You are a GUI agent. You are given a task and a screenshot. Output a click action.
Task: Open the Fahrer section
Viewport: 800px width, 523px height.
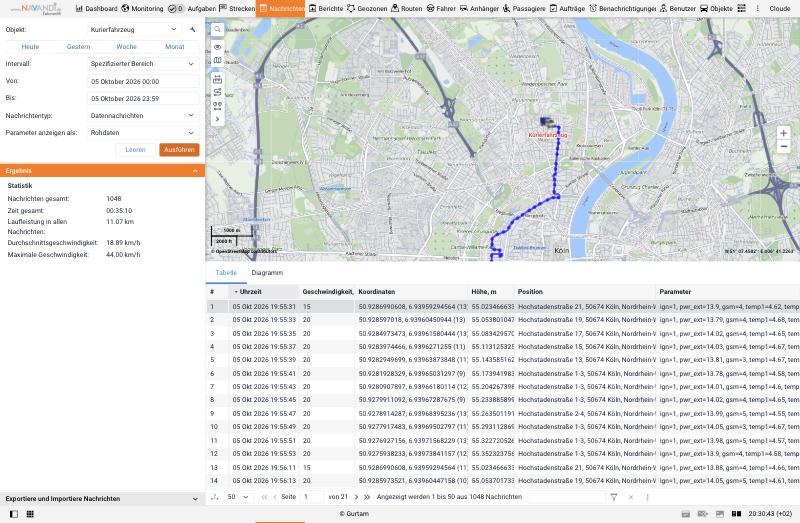[441, 8]
